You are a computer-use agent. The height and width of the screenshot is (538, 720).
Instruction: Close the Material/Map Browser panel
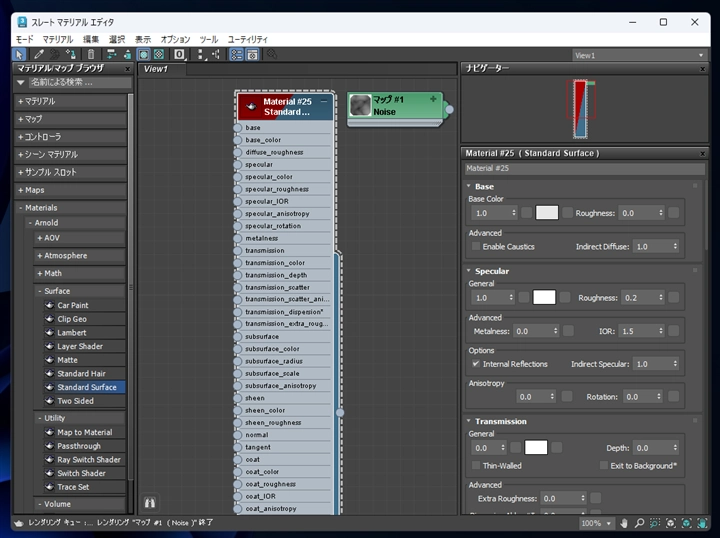tap(128, 69)
